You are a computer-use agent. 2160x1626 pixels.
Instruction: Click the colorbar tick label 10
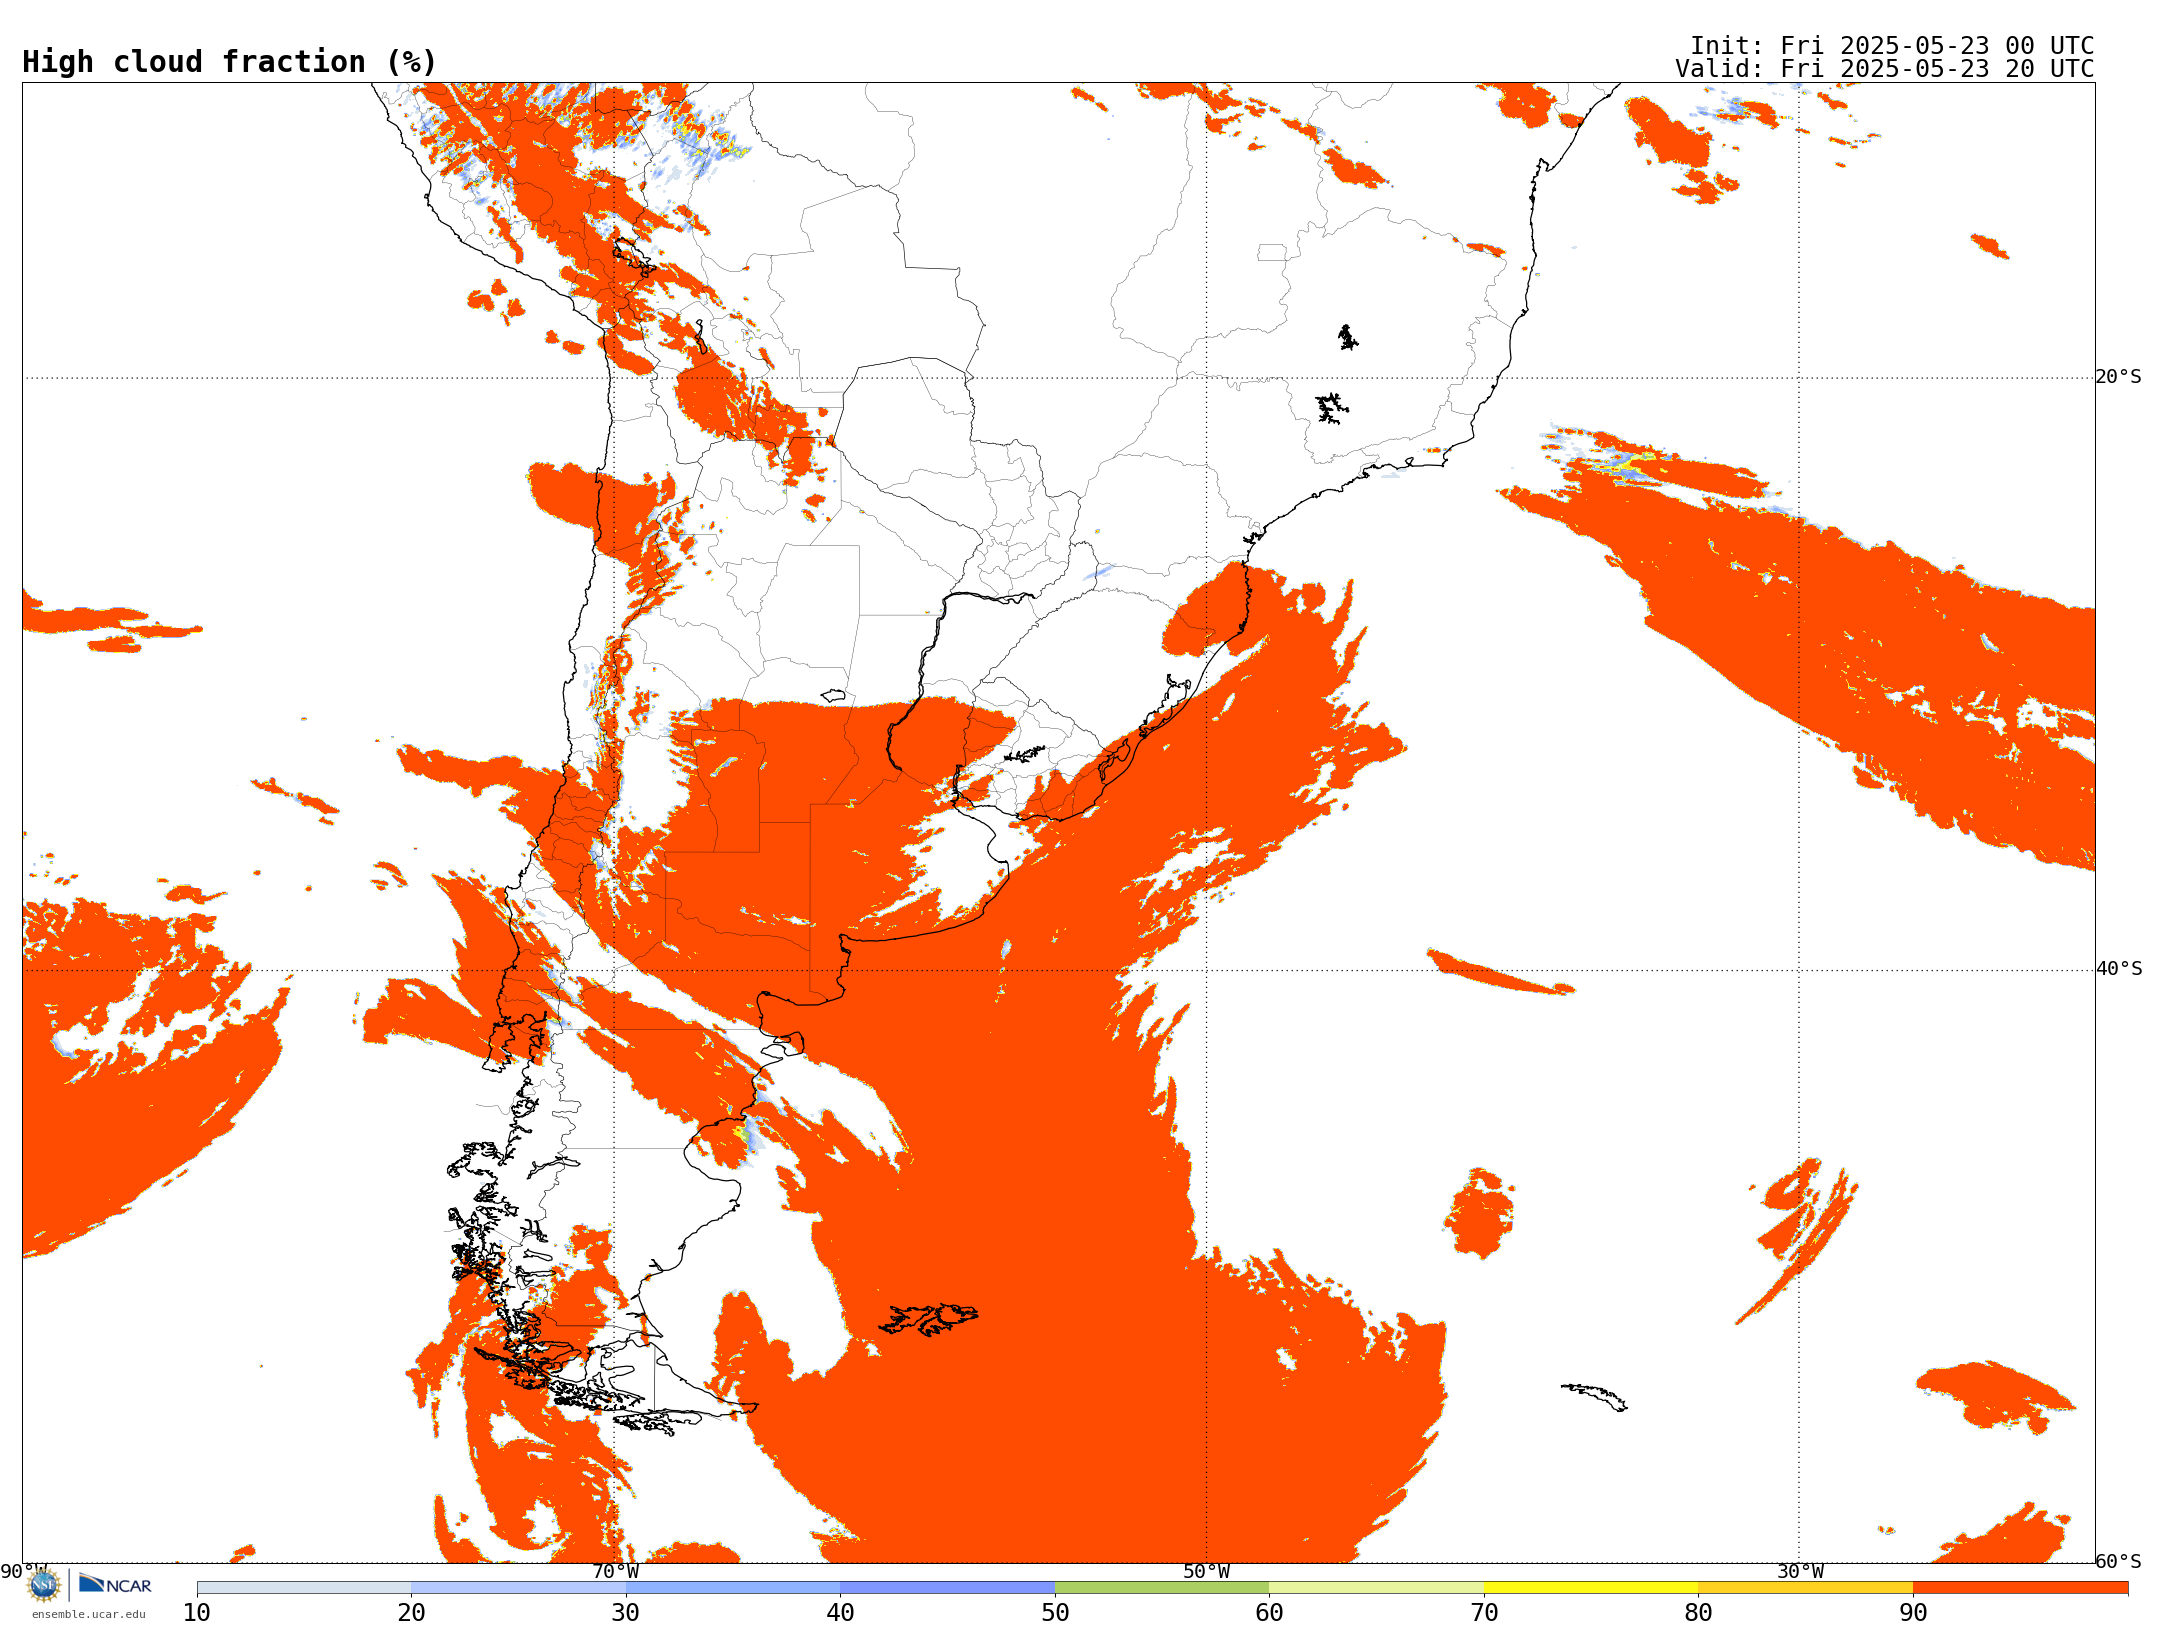197,1613
